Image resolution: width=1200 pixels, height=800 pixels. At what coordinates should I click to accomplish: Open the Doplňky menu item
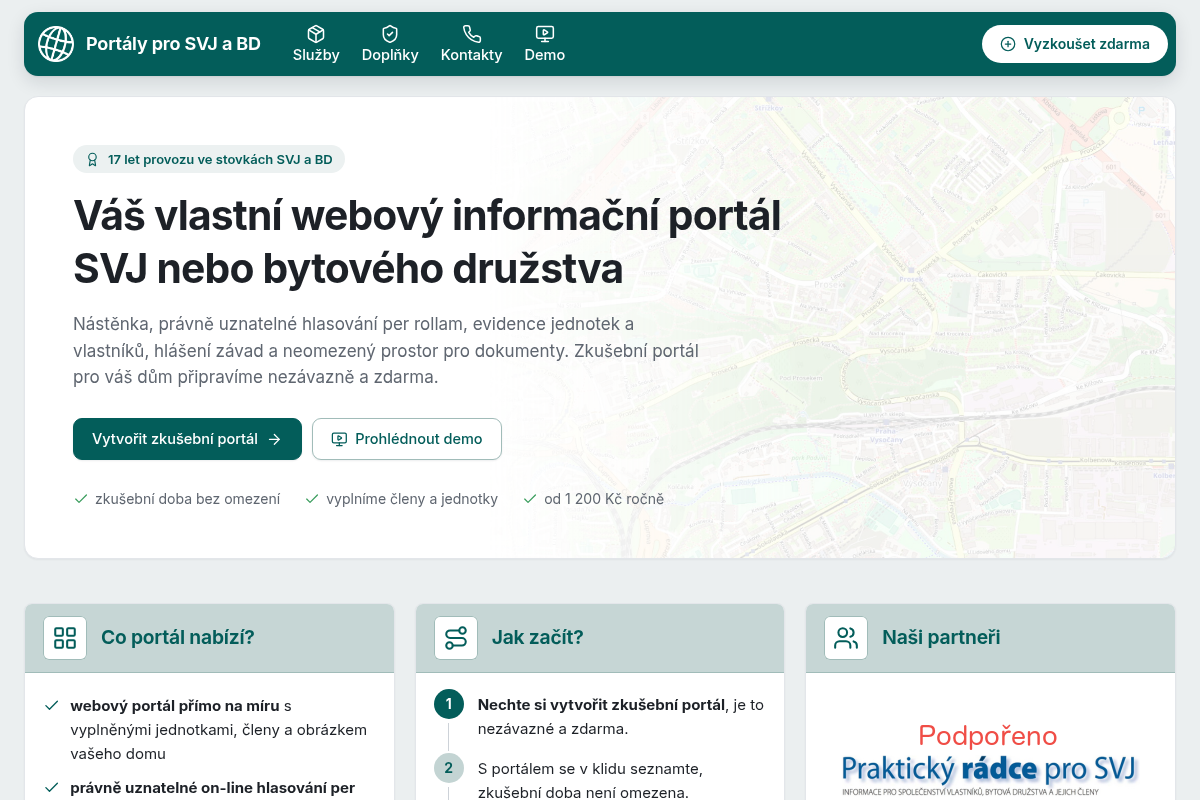[390, 44]
